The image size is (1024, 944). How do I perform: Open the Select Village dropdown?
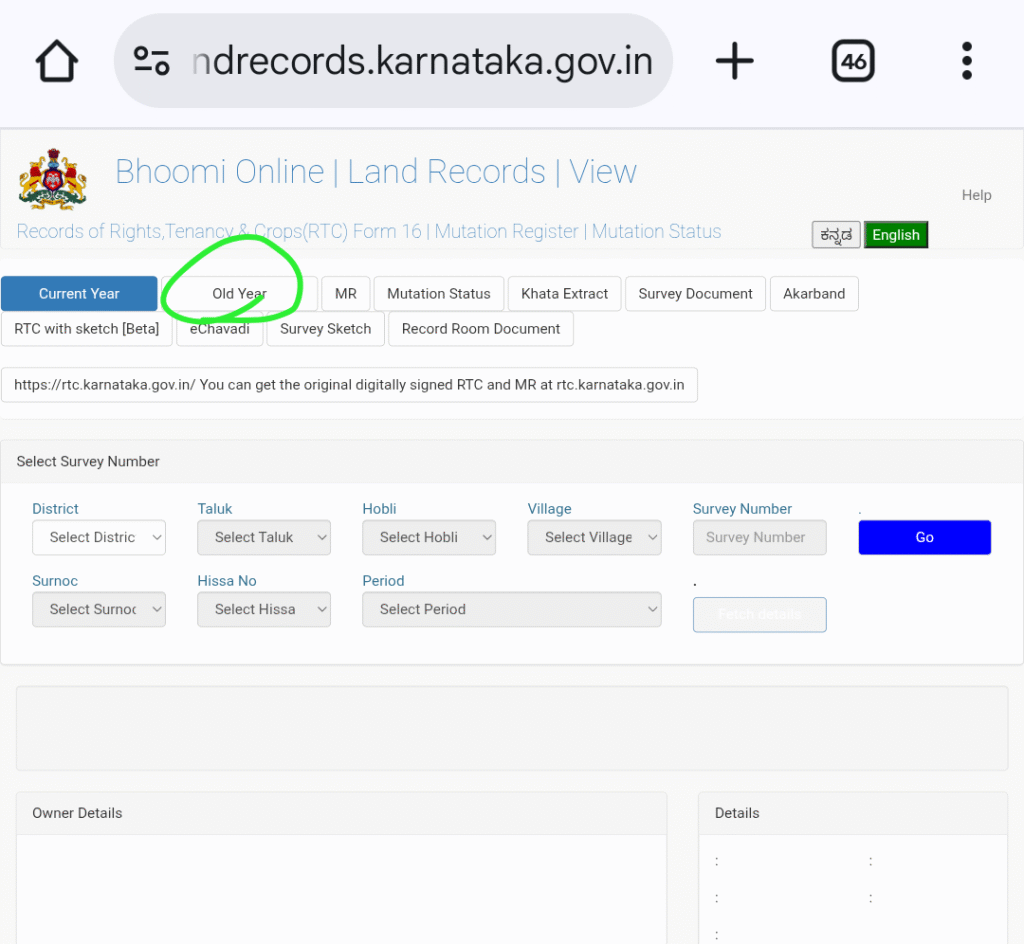pyautogui.click(x=594, y=537)
